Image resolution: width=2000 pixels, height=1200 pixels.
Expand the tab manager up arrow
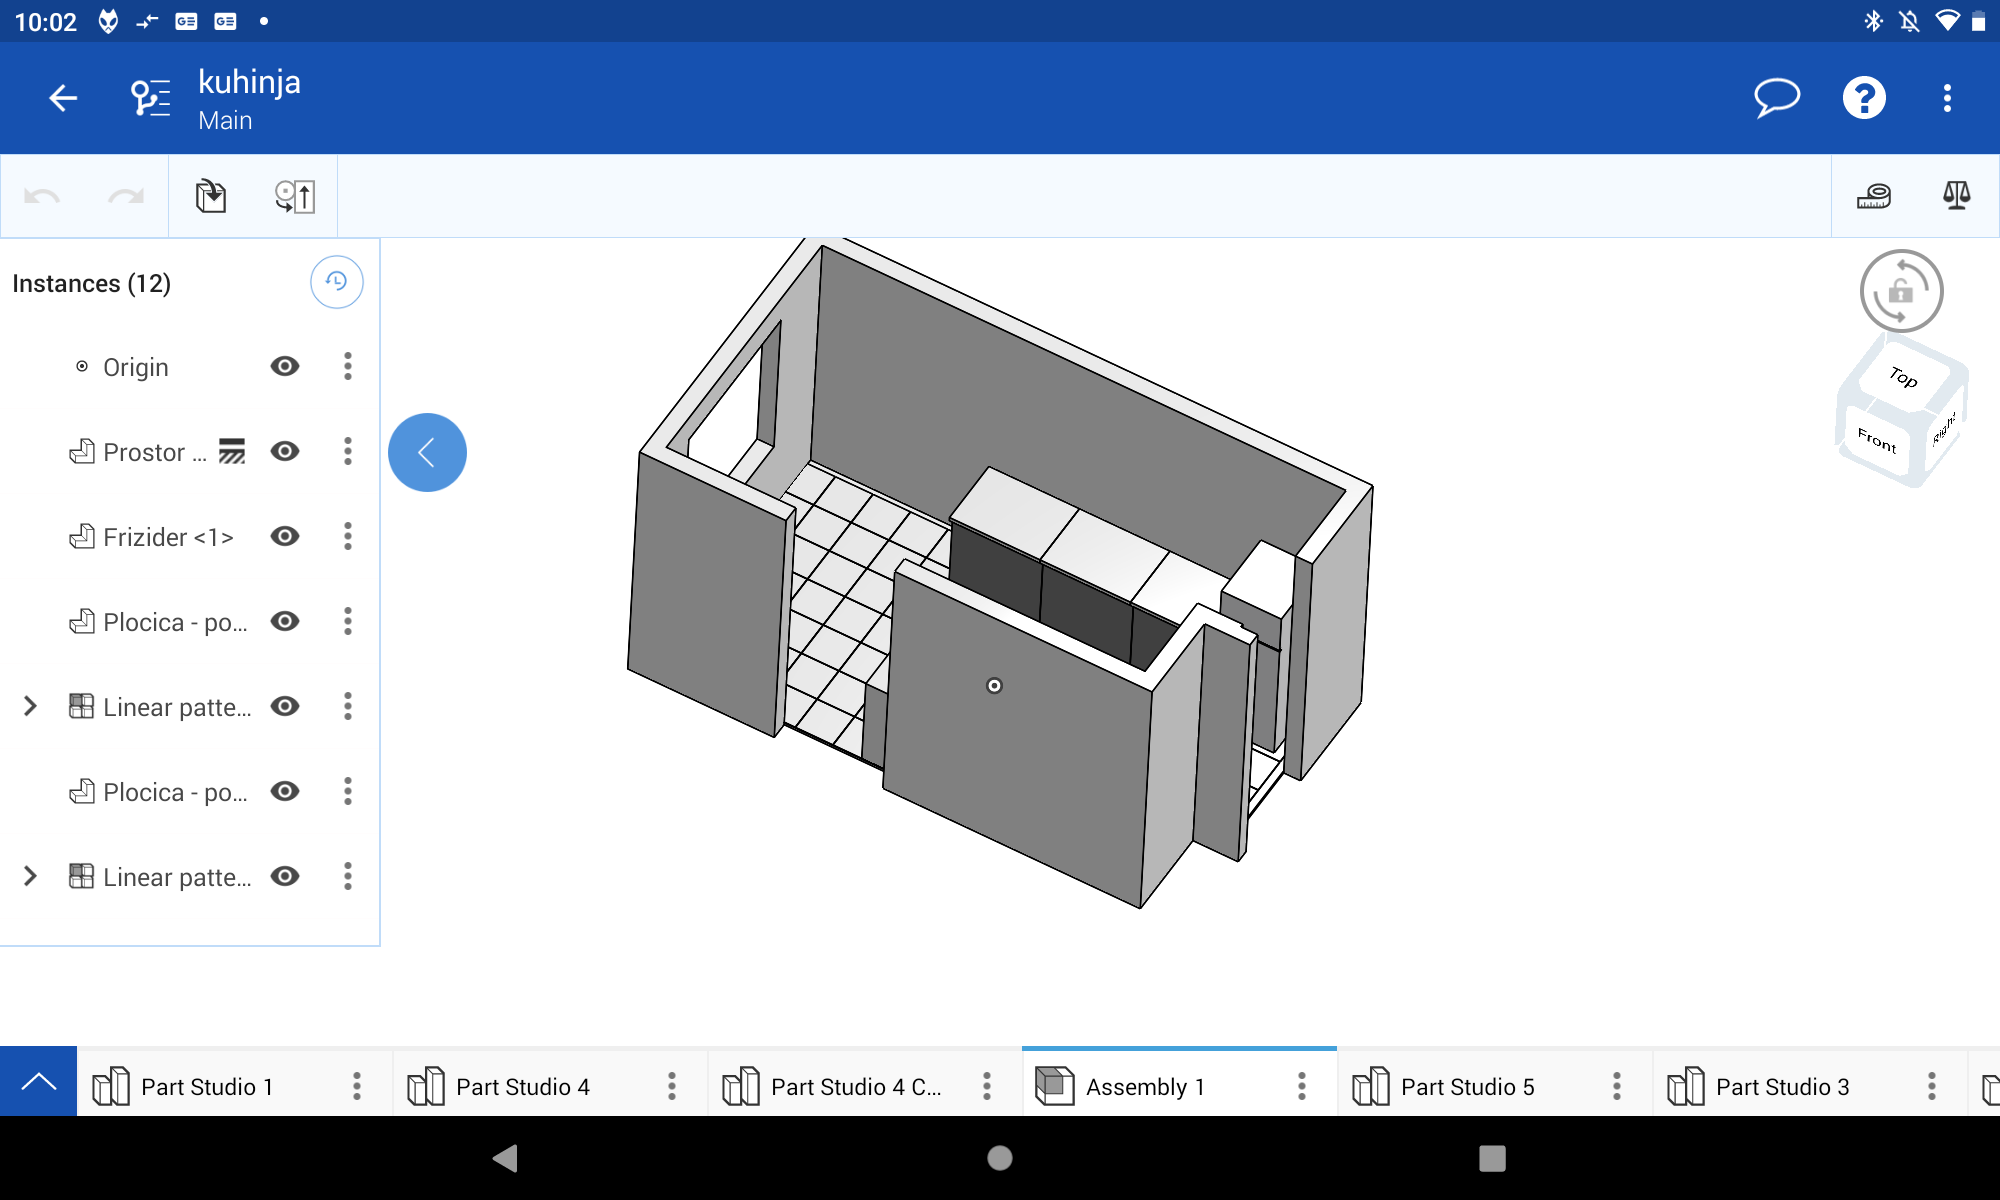click(38, 1081)
